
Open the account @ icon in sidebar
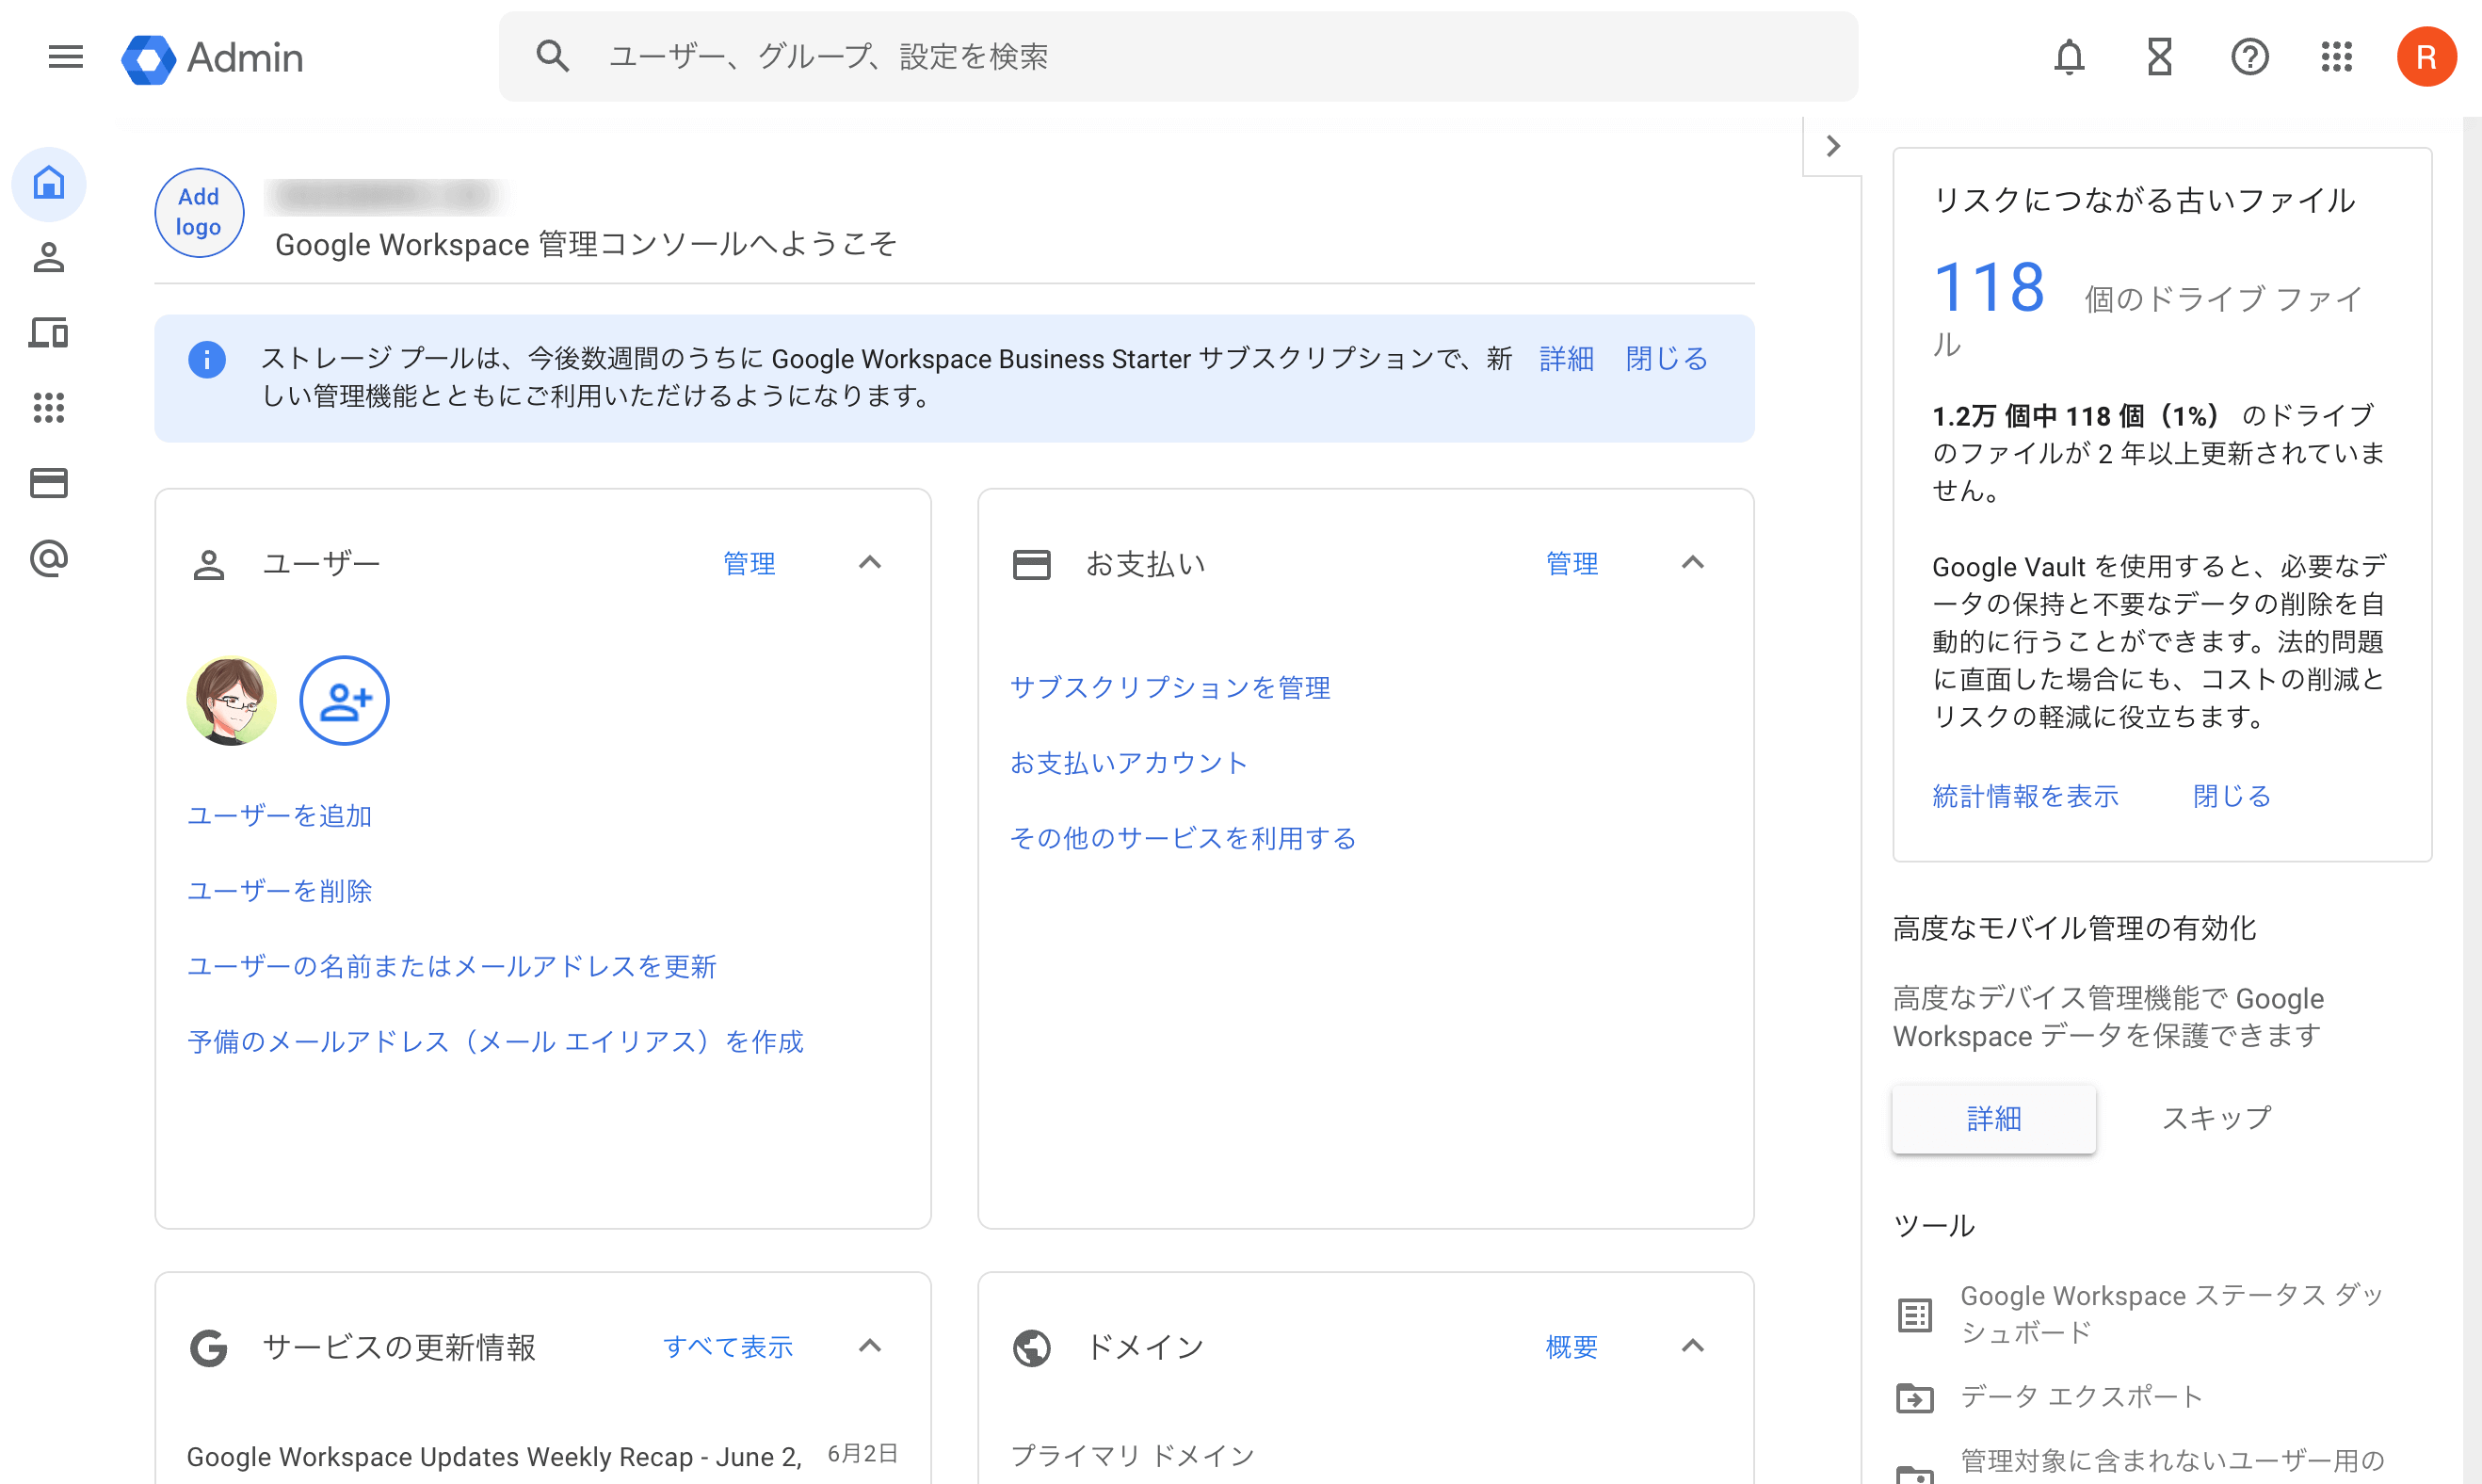[49, 558]
